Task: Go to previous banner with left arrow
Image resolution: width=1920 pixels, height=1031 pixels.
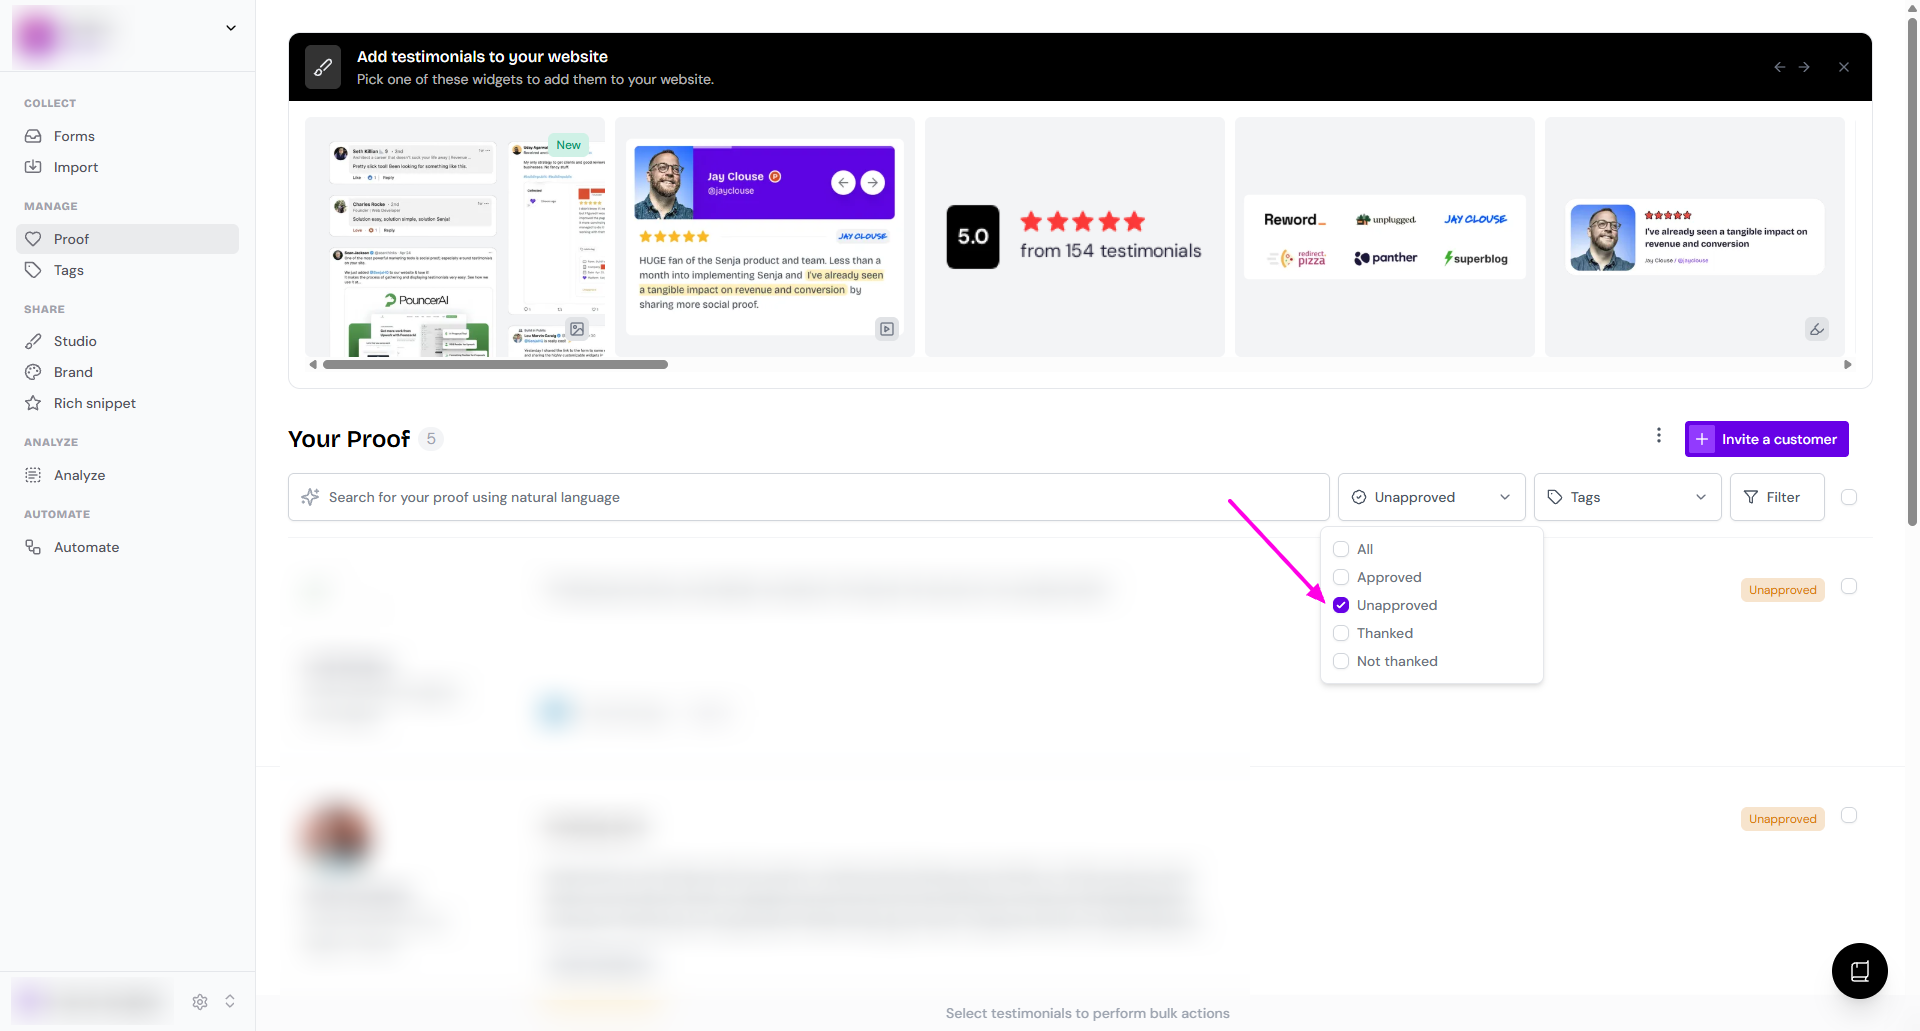Action: click(1779, 67)
